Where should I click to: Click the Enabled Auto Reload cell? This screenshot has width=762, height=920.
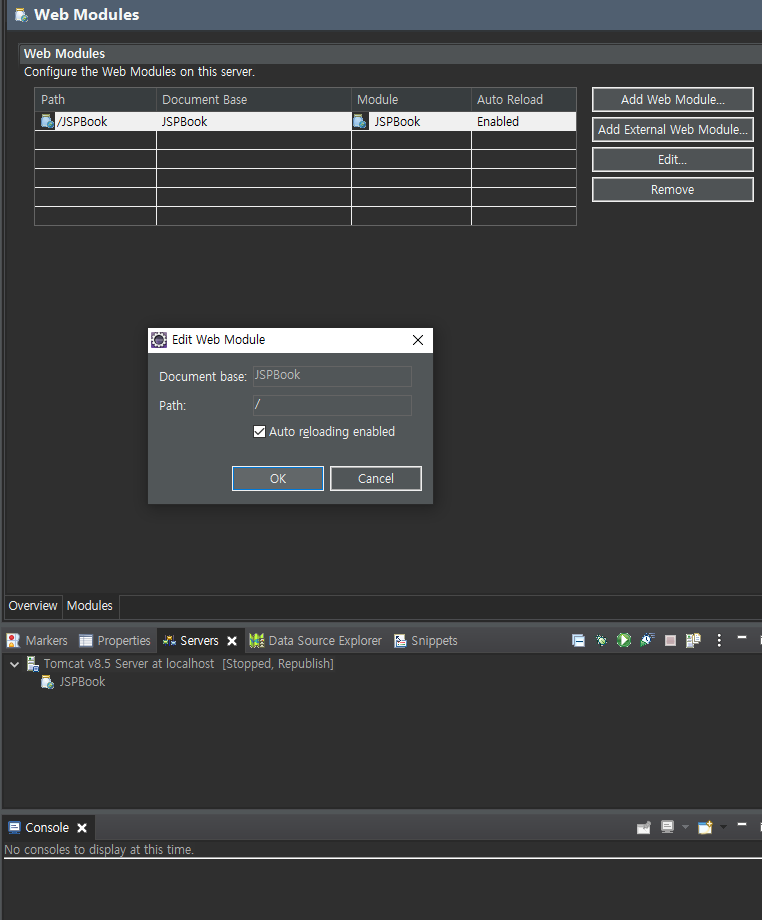point(524,121)
